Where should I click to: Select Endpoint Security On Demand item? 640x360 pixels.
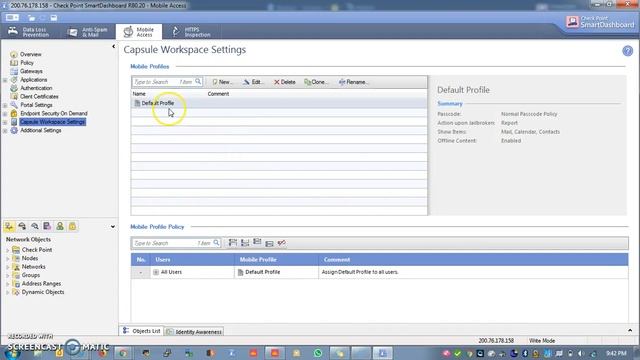point(54,113)
